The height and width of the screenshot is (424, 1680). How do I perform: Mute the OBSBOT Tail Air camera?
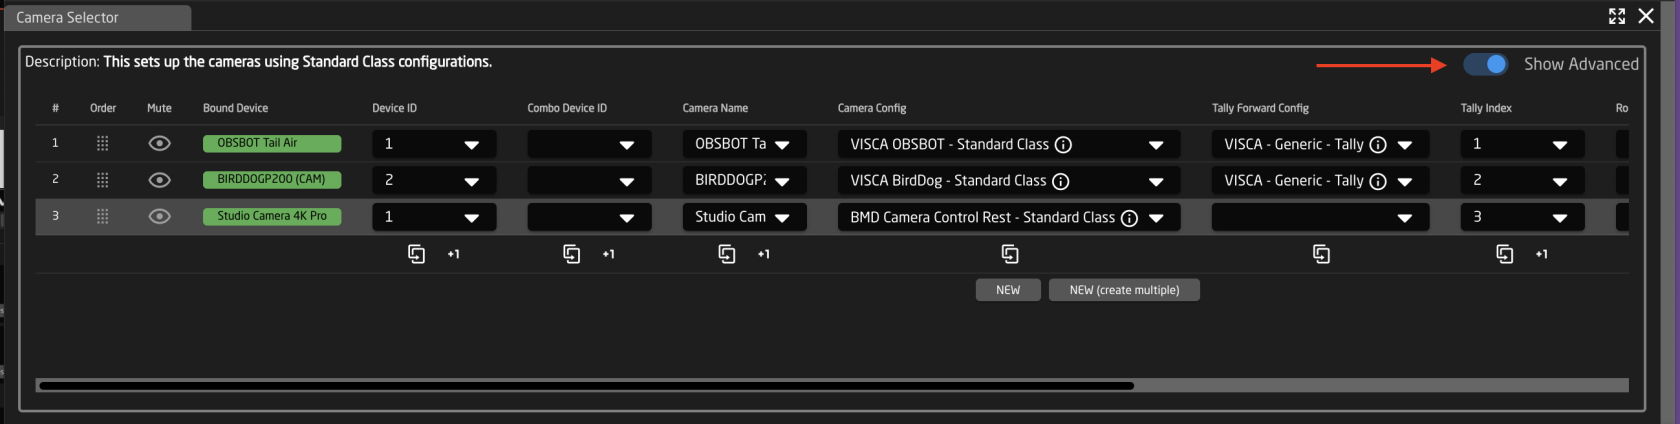(159, 144)
